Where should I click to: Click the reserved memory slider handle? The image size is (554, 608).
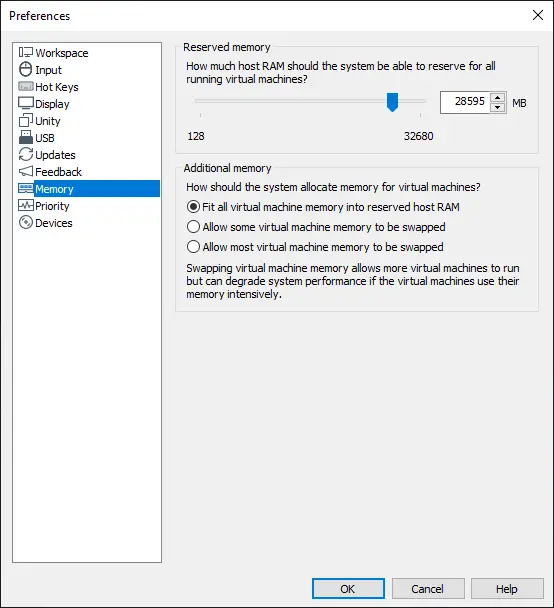tap(392, 102)
